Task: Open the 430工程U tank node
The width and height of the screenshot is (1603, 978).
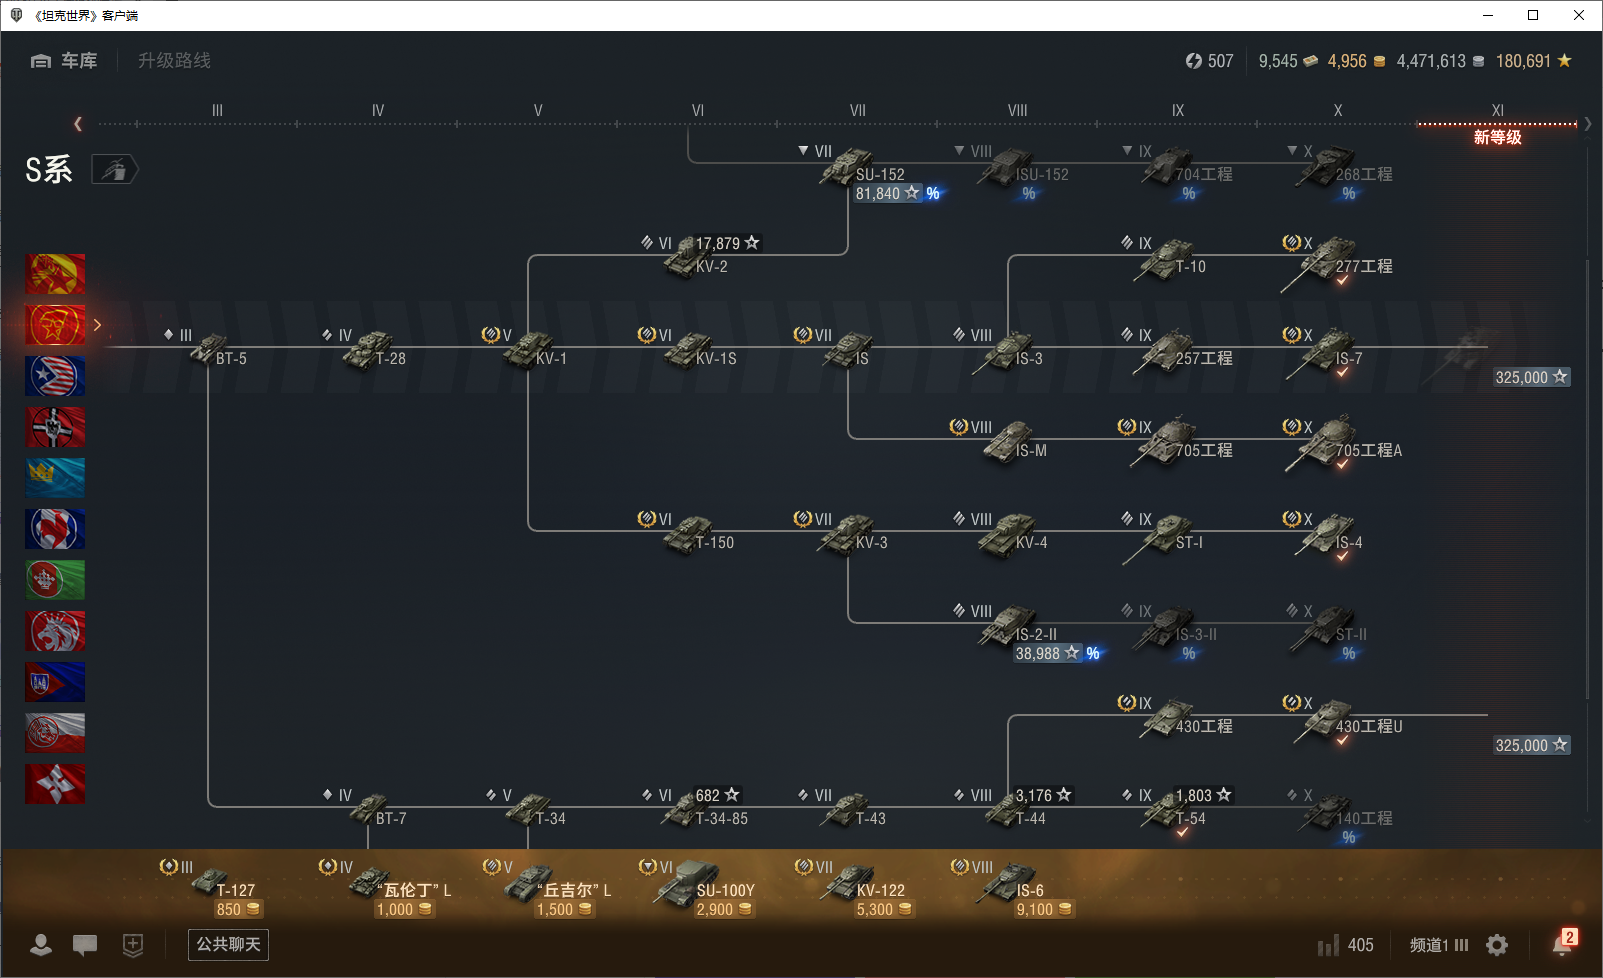Action: pyautogui.click(x=1348, y=723)
